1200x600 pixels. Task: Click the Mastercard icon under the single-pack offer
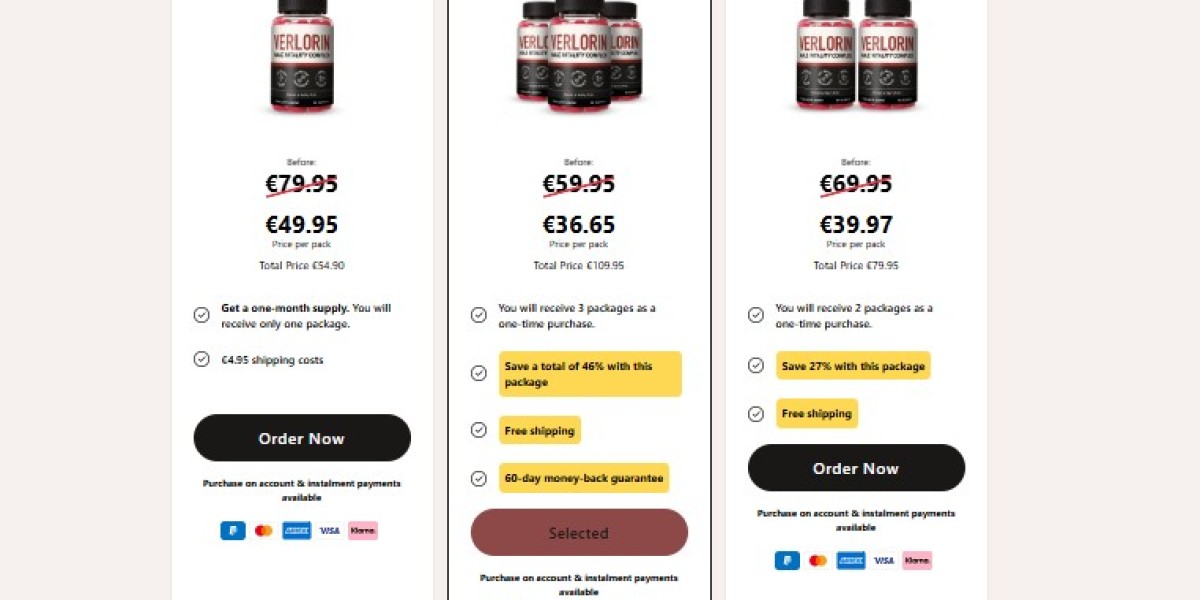264,531
